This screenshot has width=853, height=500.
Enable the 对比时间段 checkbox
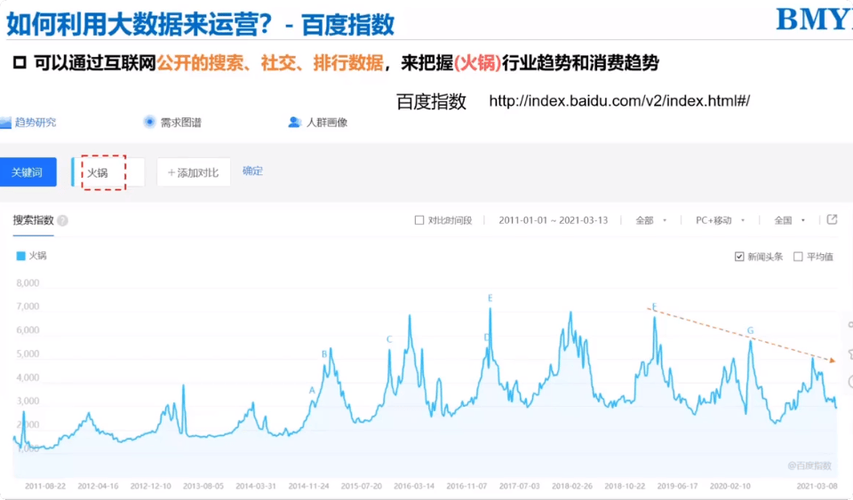(419, 220)
